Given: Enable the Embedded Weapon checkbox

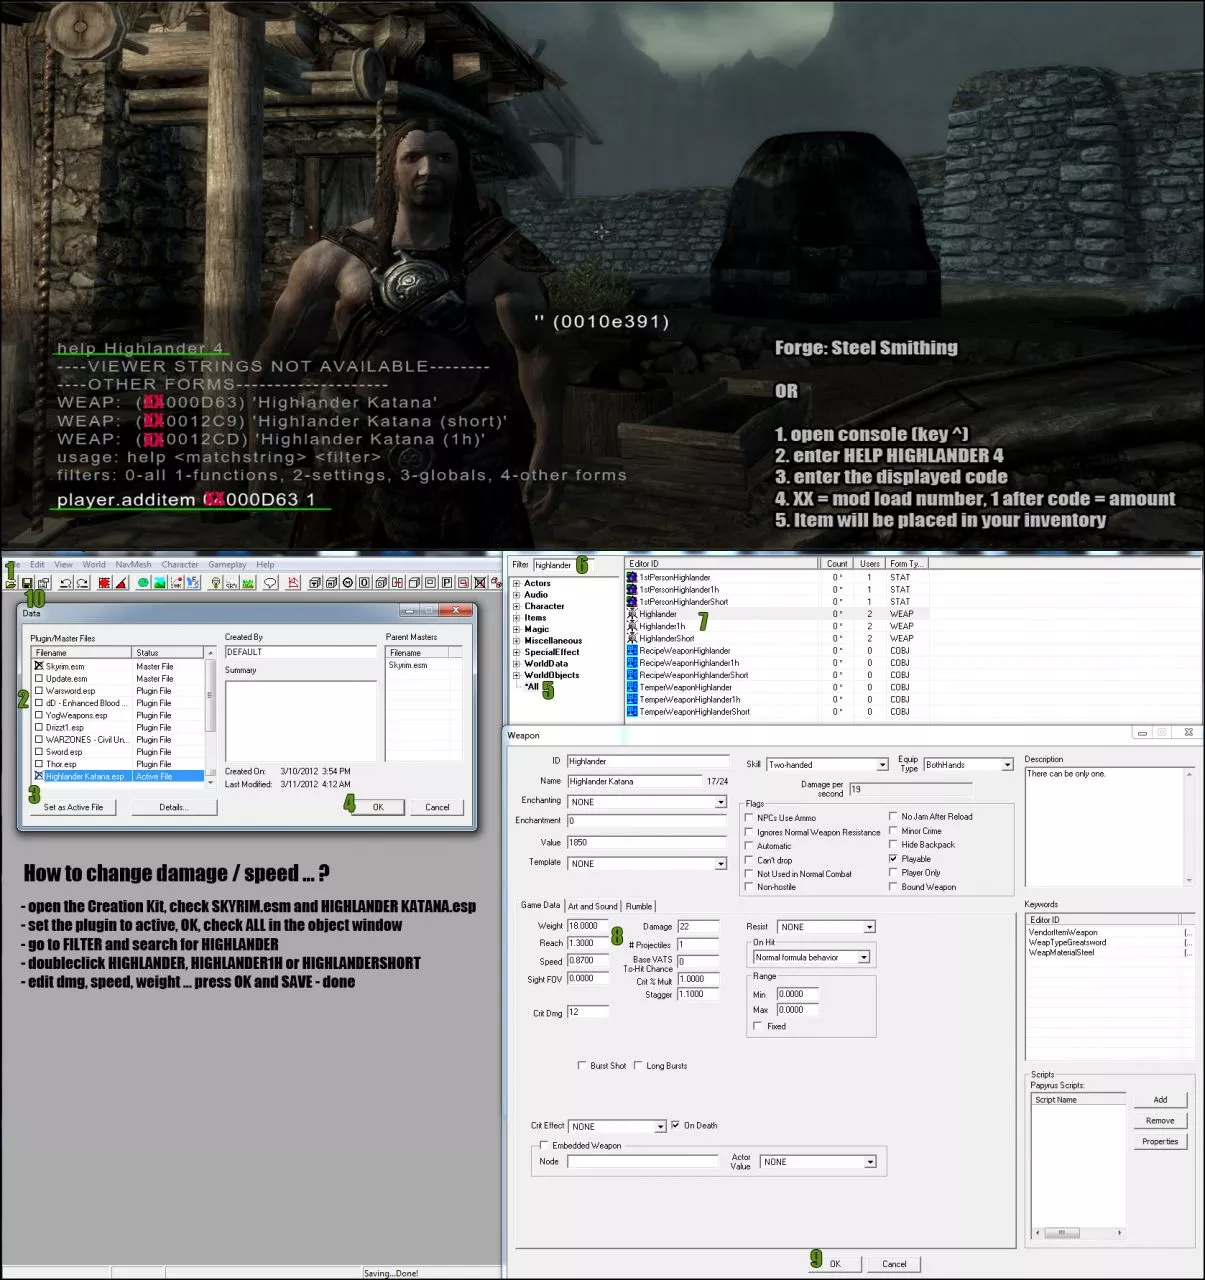Looking at the screenshot, I should [544, 1146].
